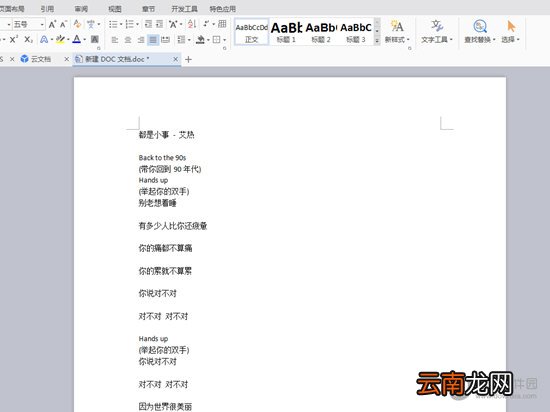Open paragraph dialog launcher corner icon
Image resolution: width=550 pixels, height=412 pixels.
pos(224,48)
